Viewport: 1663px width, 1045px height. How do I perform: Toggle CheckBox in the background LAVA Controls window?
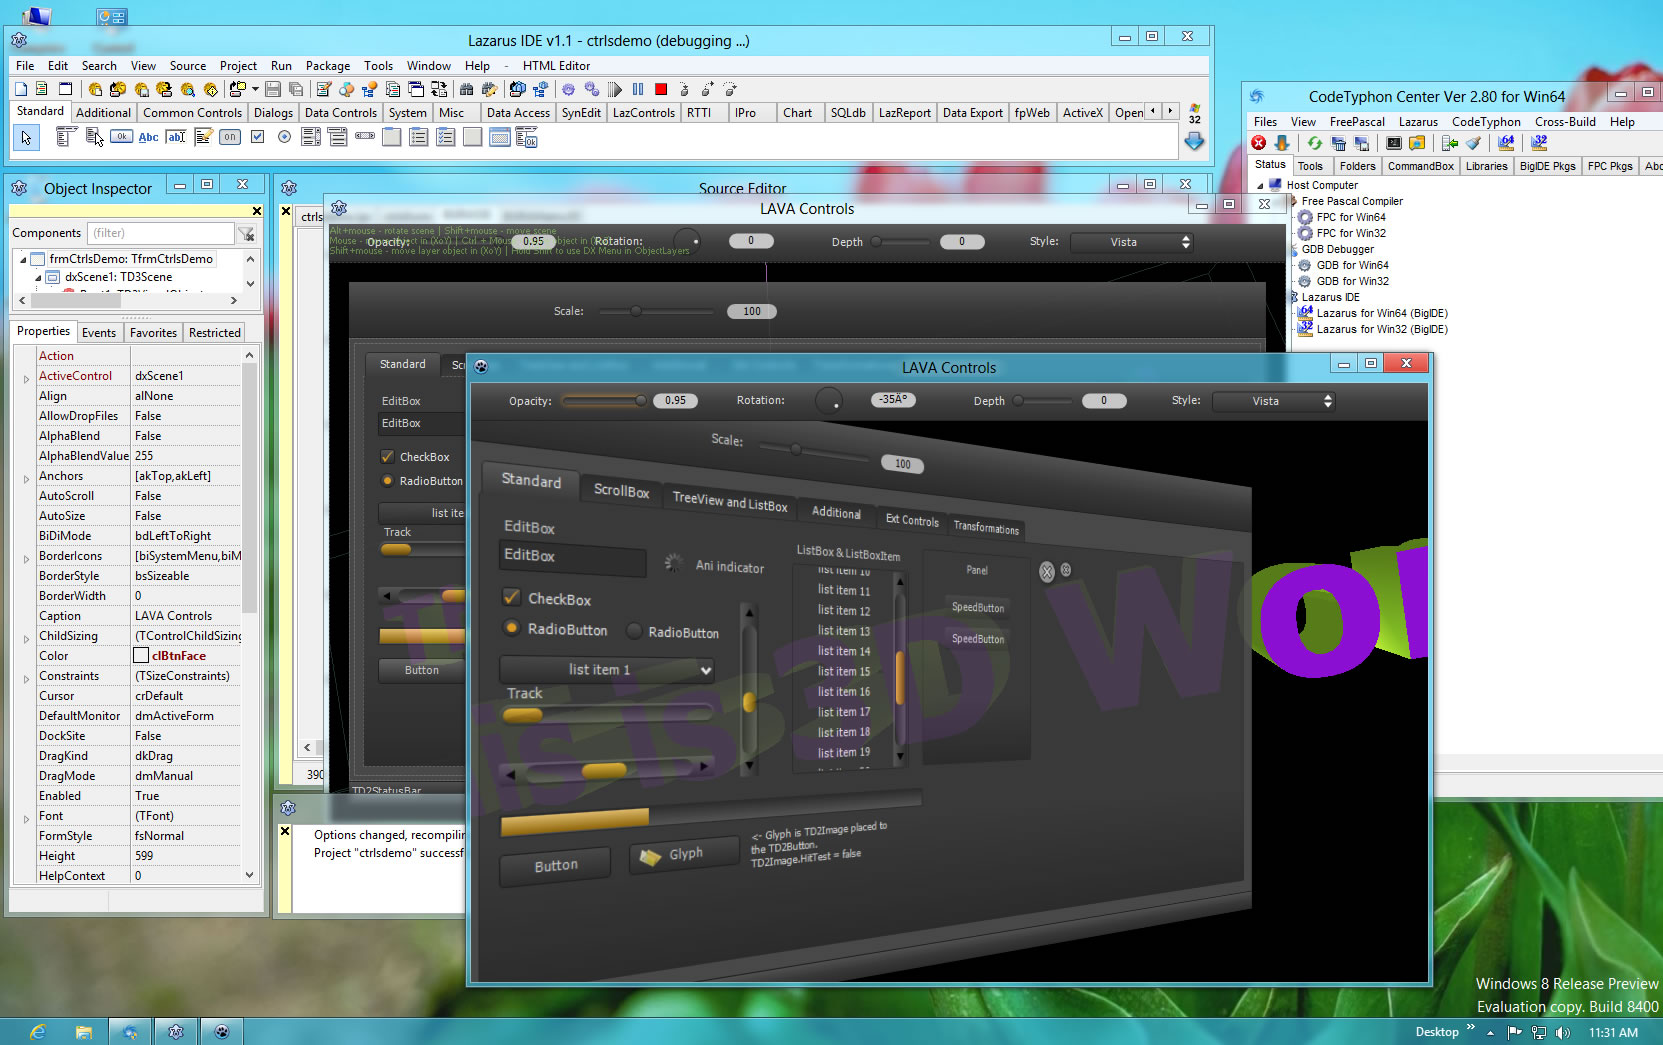(x=387, y=456)
